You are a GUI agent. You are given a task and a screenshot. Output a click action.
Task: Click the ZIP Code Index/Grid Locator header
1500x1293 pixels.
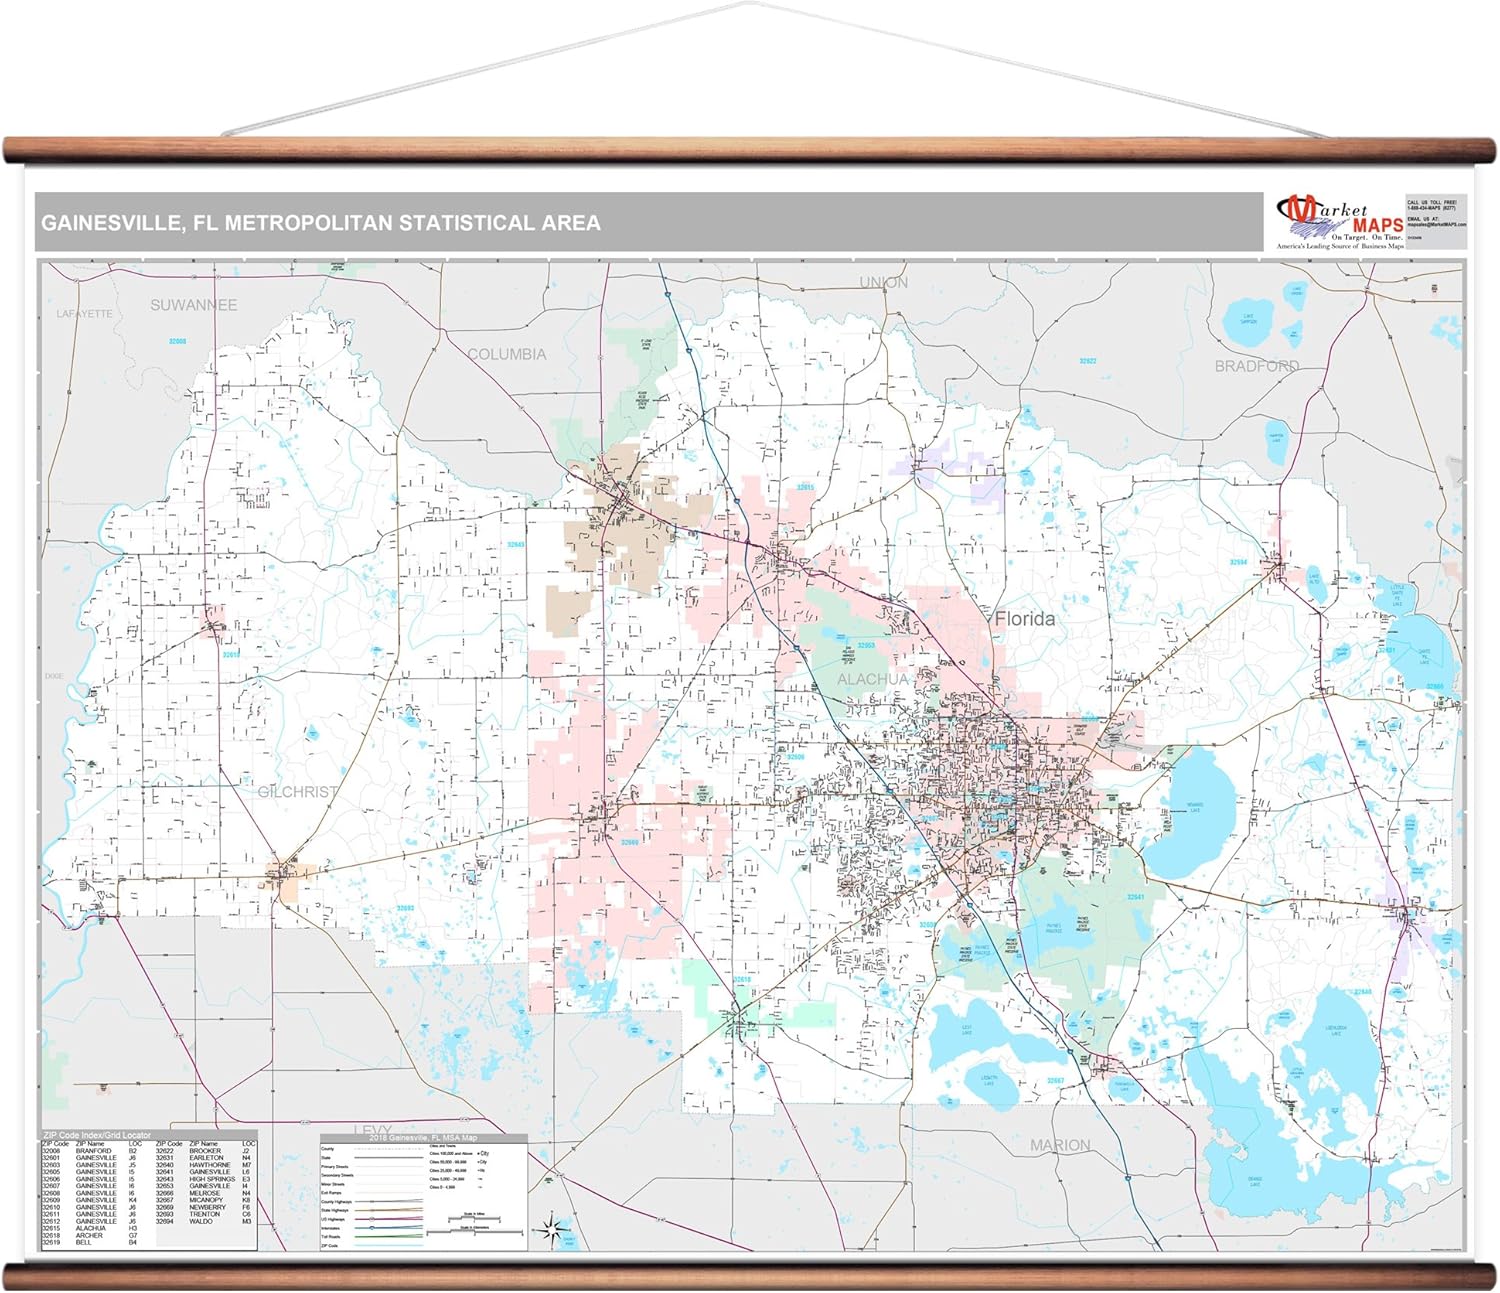(x=97, y=1135)
